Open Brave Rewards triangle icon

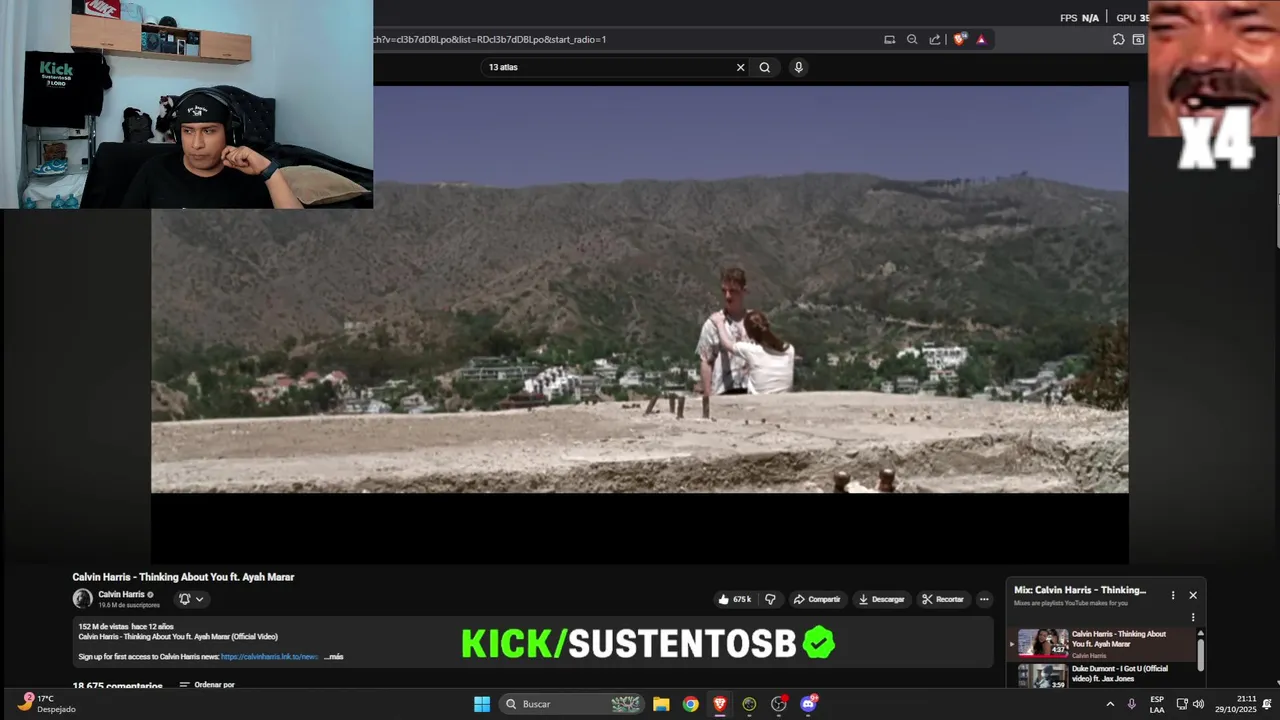coord(981,40)
